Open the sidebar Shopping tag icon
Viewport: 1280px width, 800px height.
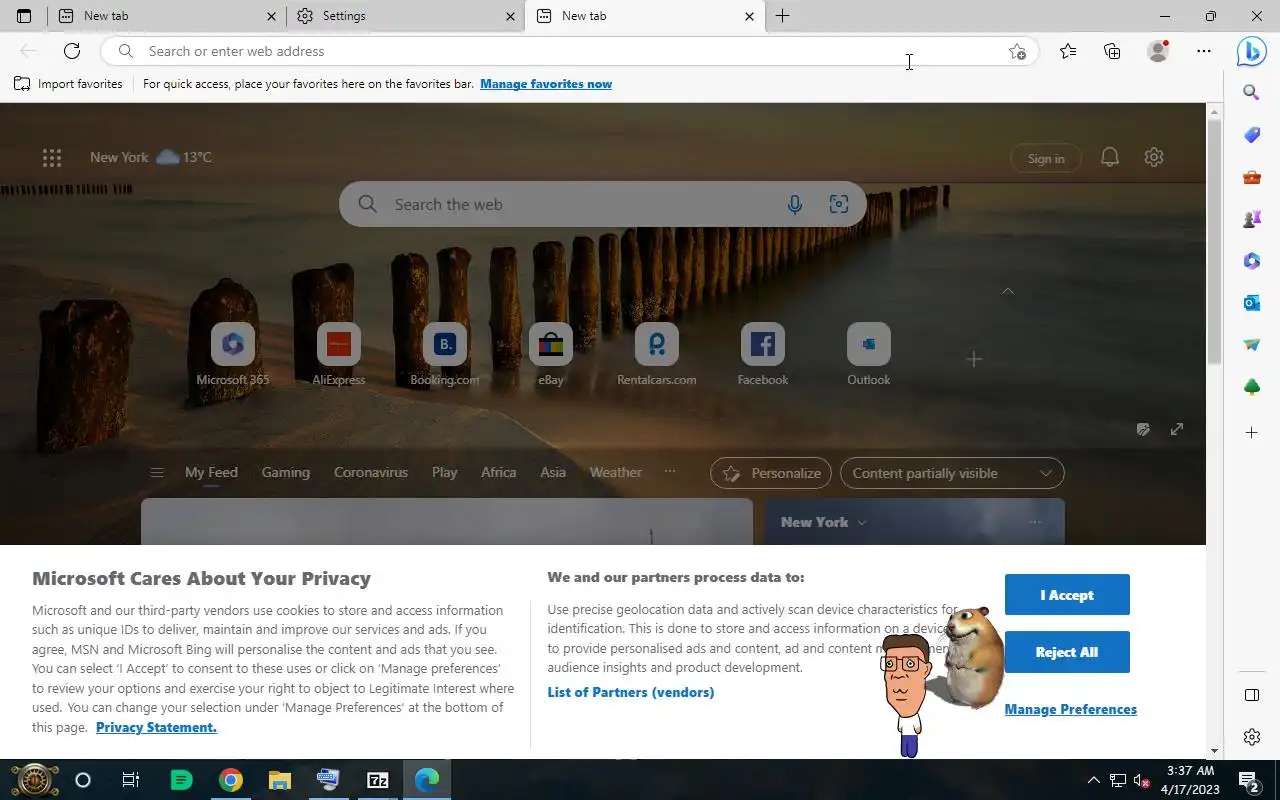click(1251, 135)
